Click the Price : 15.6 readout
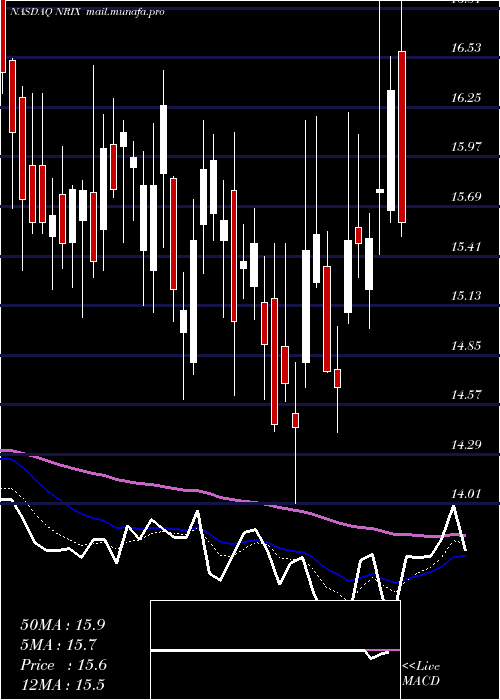500x700 pixels. (x=63, y=665)
